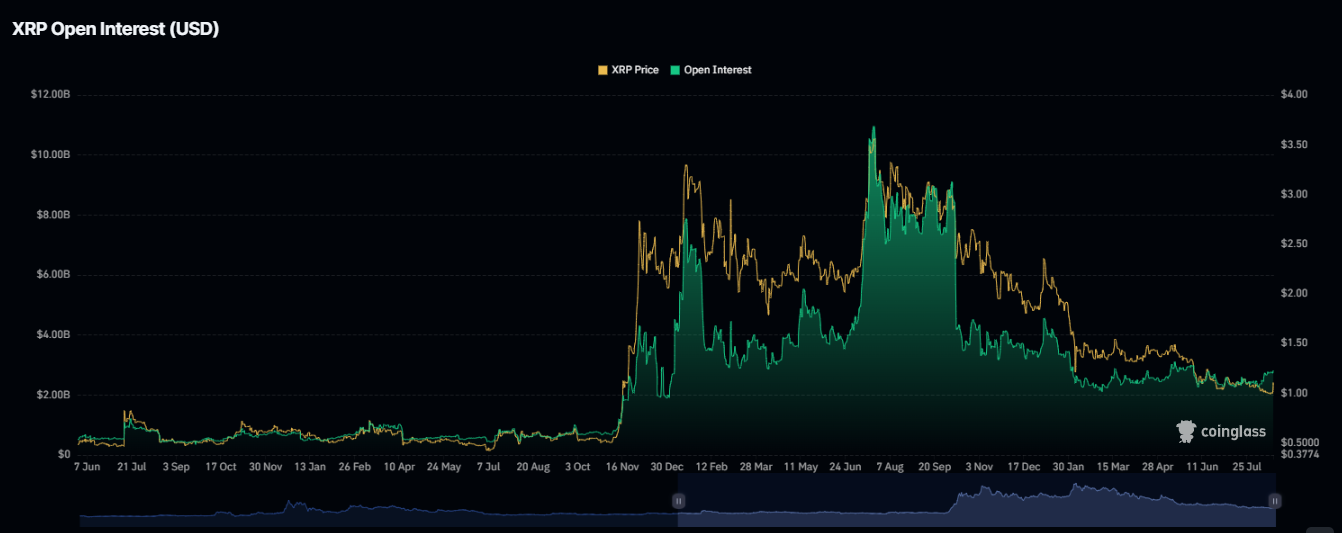Click the 20 Aug date label

[x=533, y=467]
